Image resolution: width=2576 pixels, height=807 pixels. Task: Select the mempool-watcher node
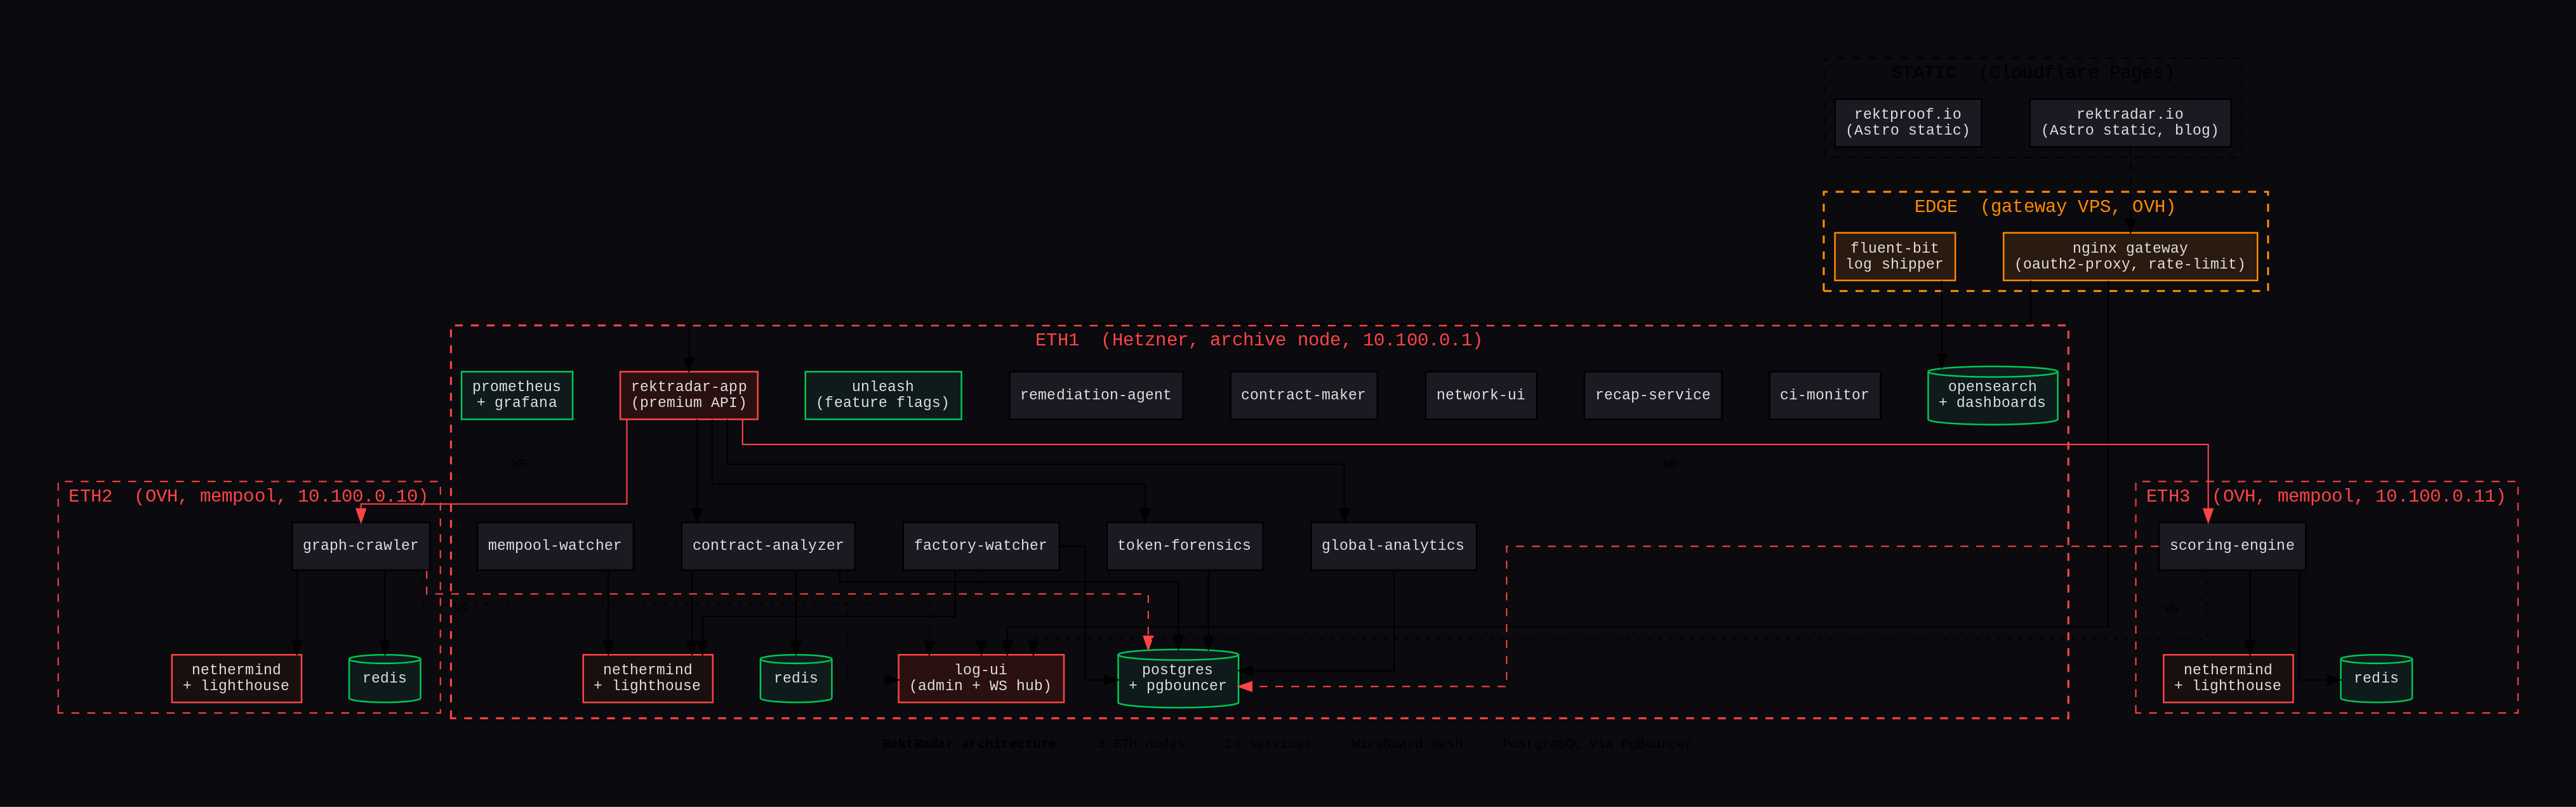(554, 546)
